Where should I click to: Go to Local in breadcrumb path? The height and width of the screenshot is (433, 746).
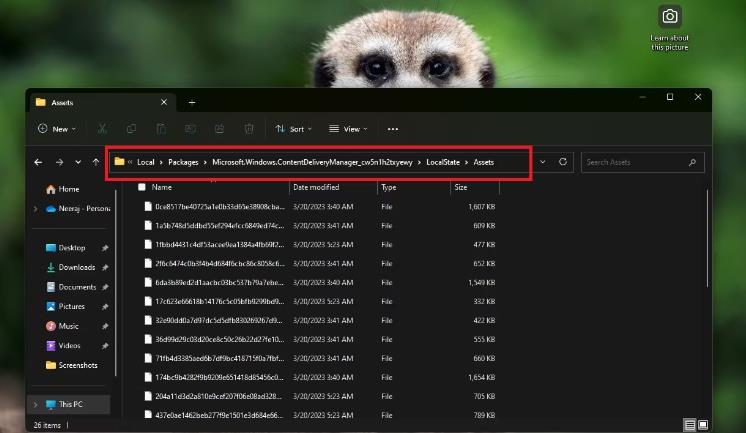pos(146,162)
